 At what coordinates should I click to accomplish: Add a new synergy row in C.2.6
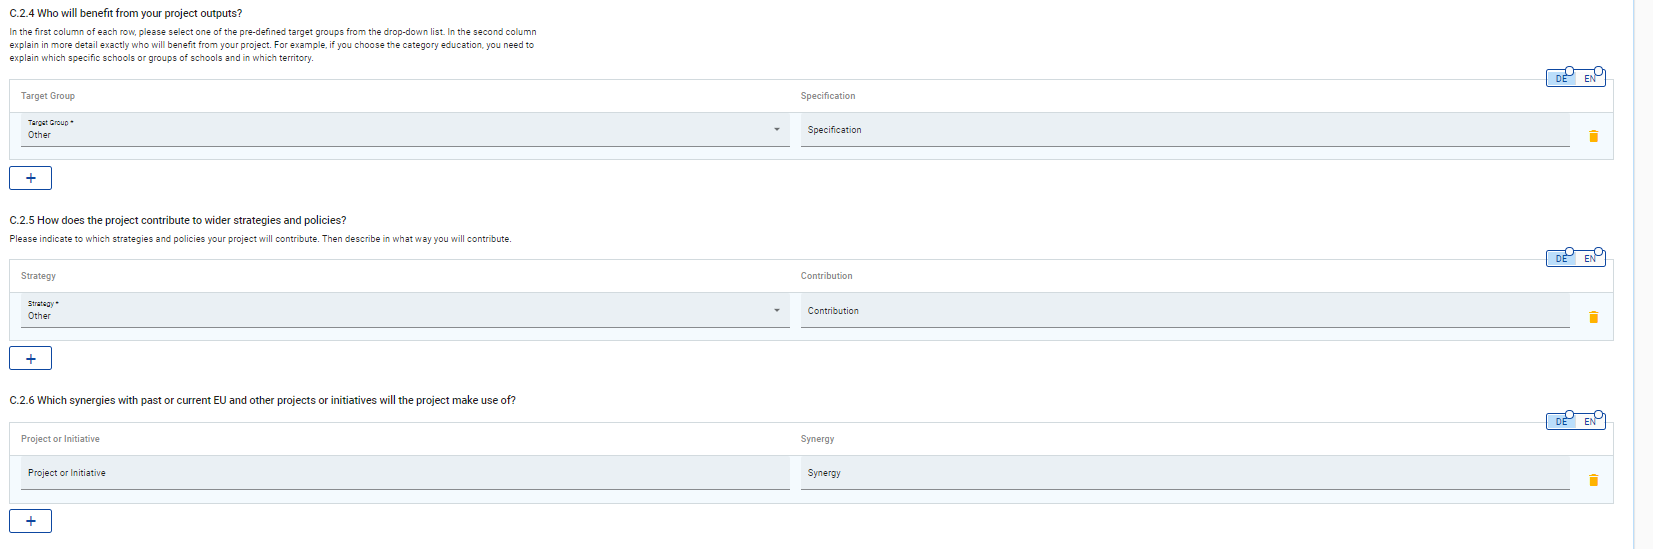(x=30, y=521)
